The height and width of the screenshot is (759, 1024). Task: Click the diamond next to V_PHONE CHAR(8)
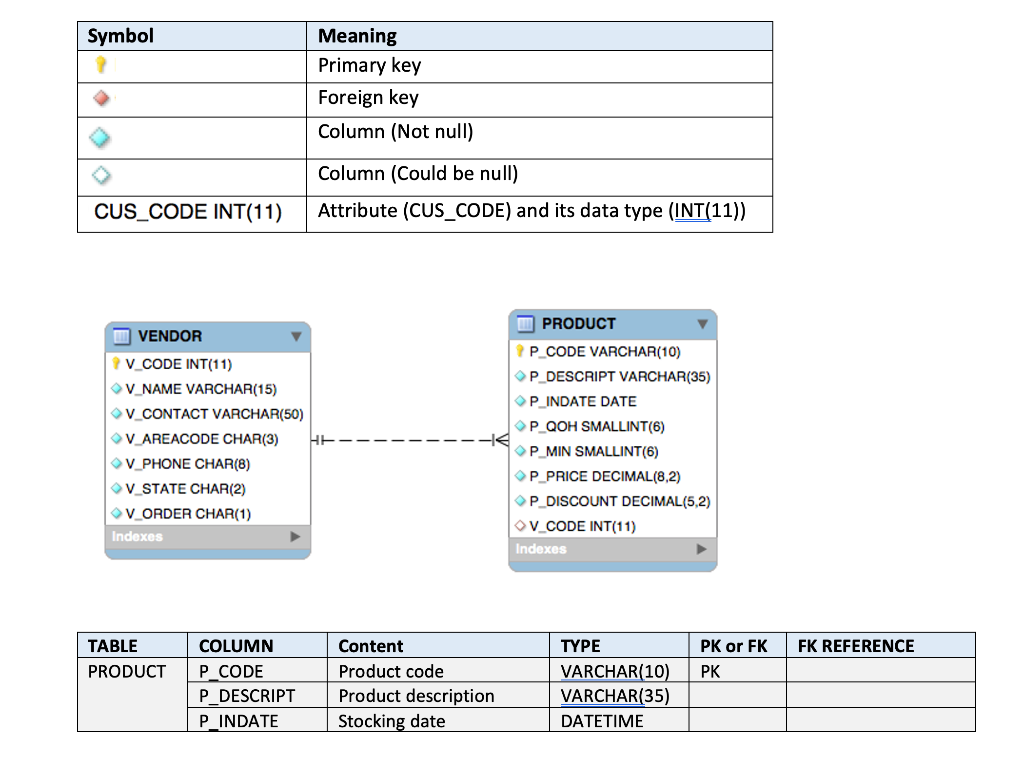(x=118, y=464)
